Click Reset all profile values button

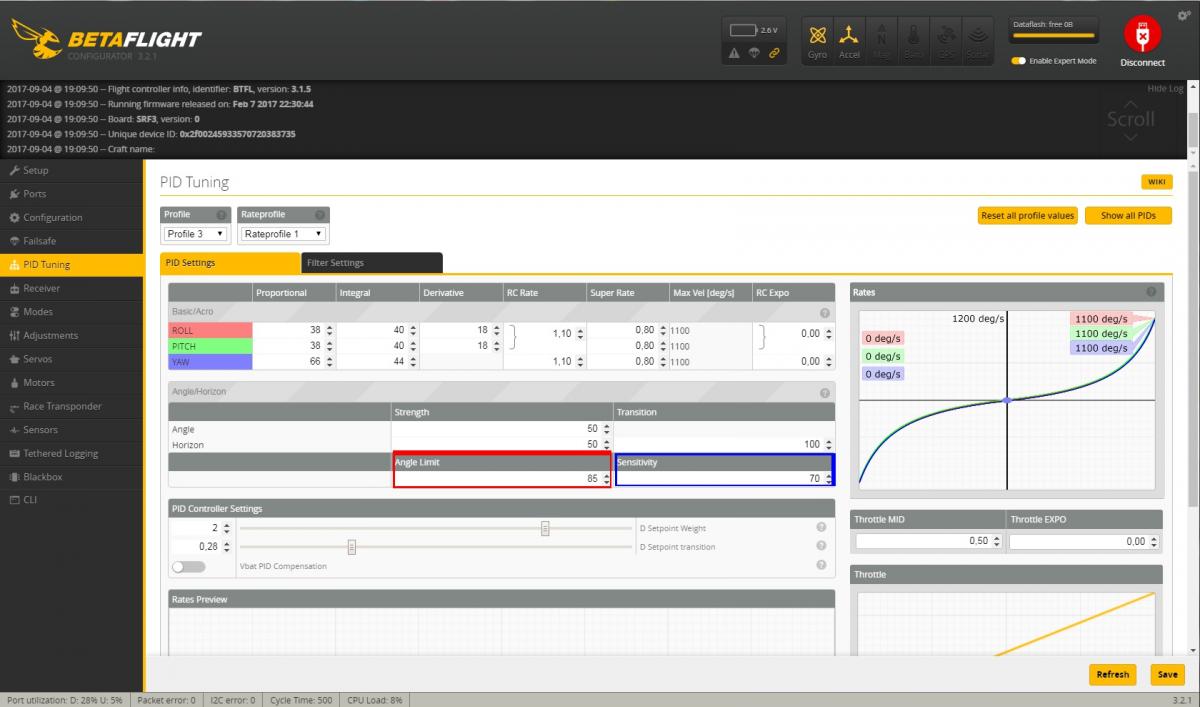pos(1027,215)
